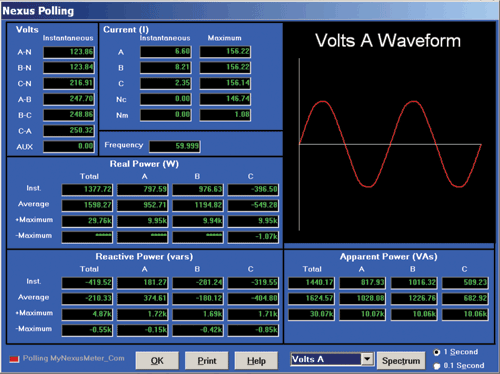The width and height of the screenshot is (500, 374).
Task: Click Reactive Power total average -210.33
Action: 87,298
